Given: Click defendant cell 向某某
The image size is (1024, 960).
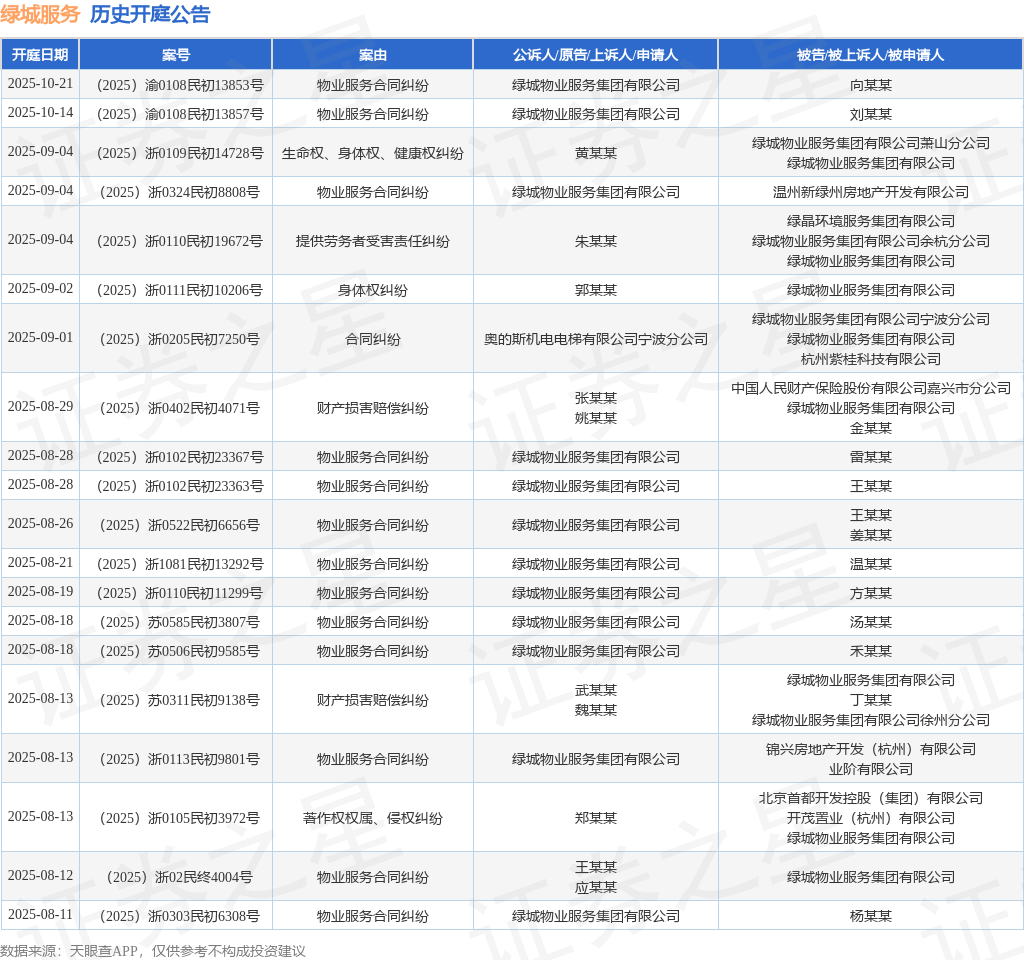Looking at the screenshot, I should coord(871,85).
